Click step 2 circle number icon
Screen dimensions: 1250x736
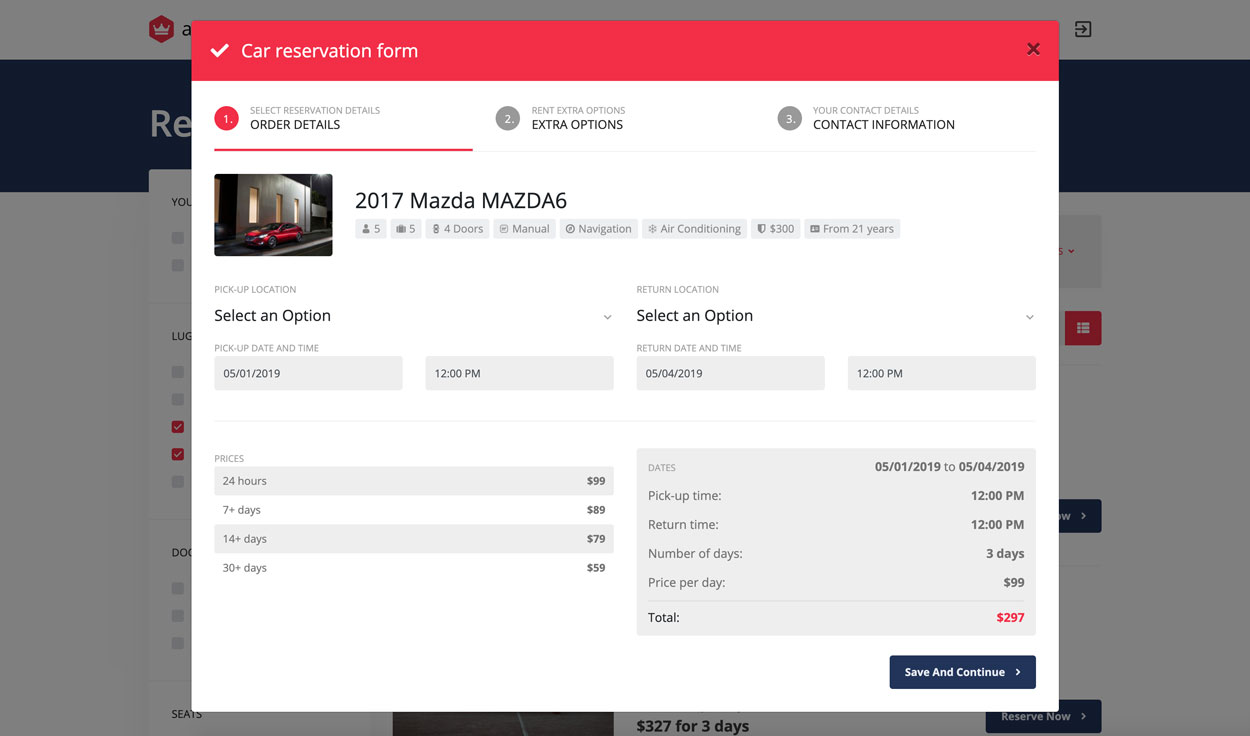coord(508,119)
